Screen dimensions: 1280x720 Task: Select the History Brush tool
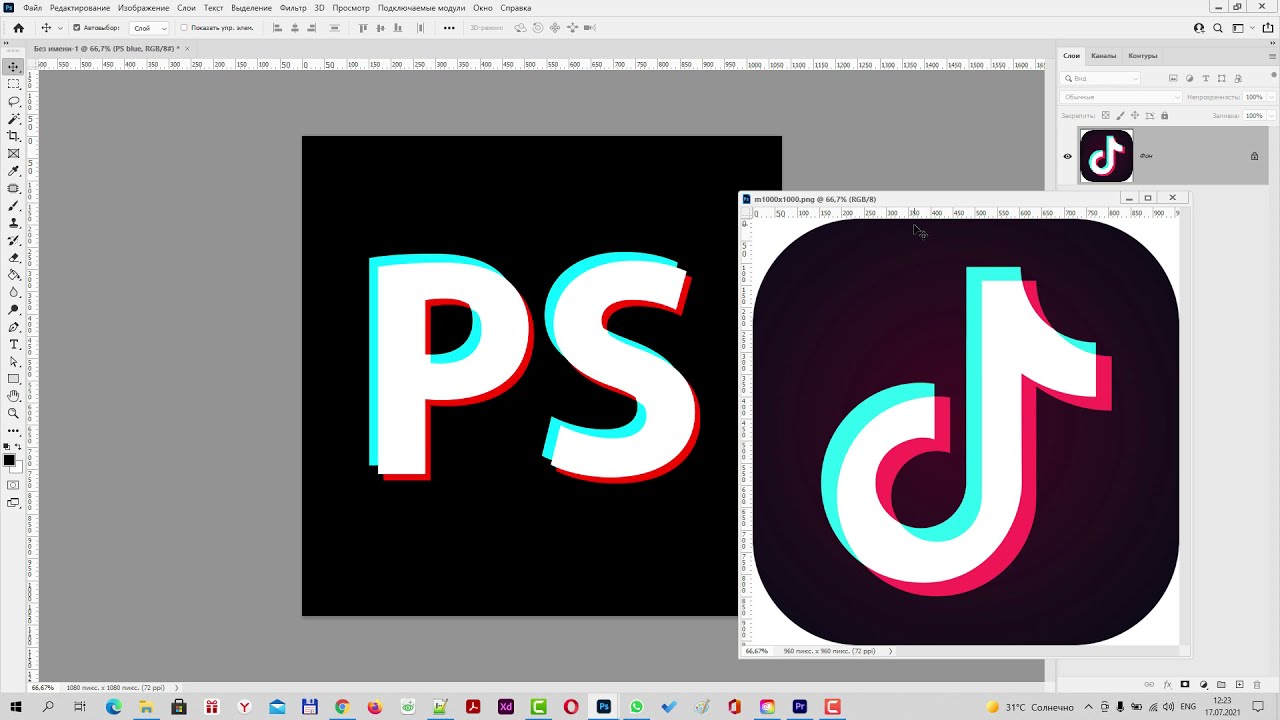(14, 240)
